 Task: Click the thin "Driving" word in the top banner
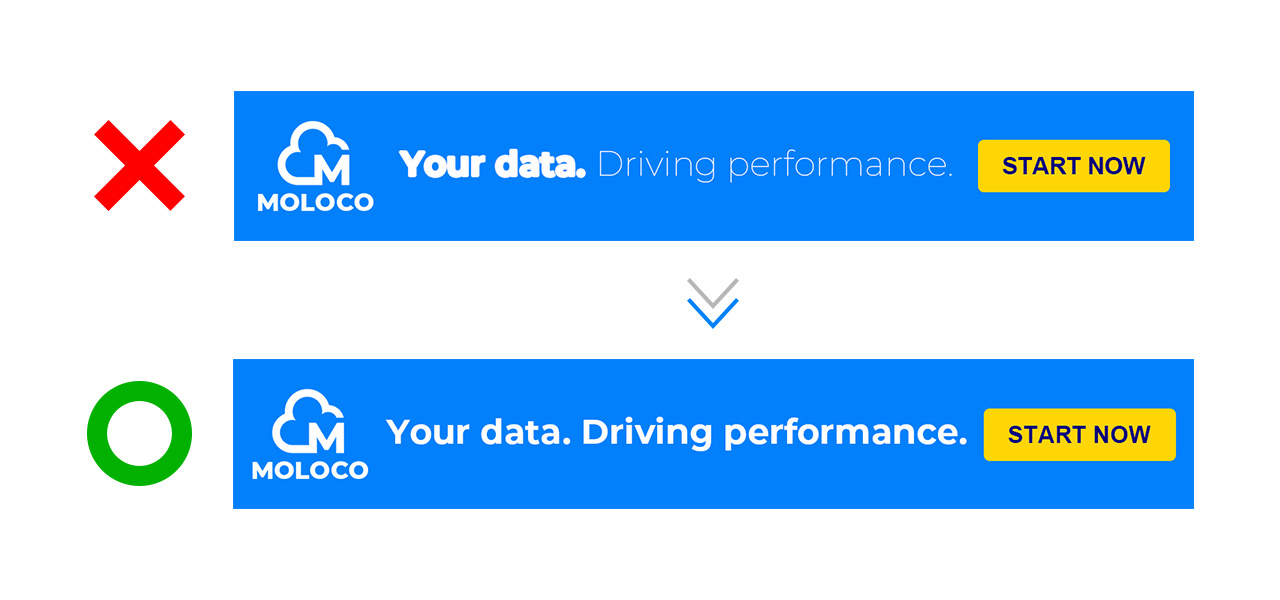tap(656, 166)
